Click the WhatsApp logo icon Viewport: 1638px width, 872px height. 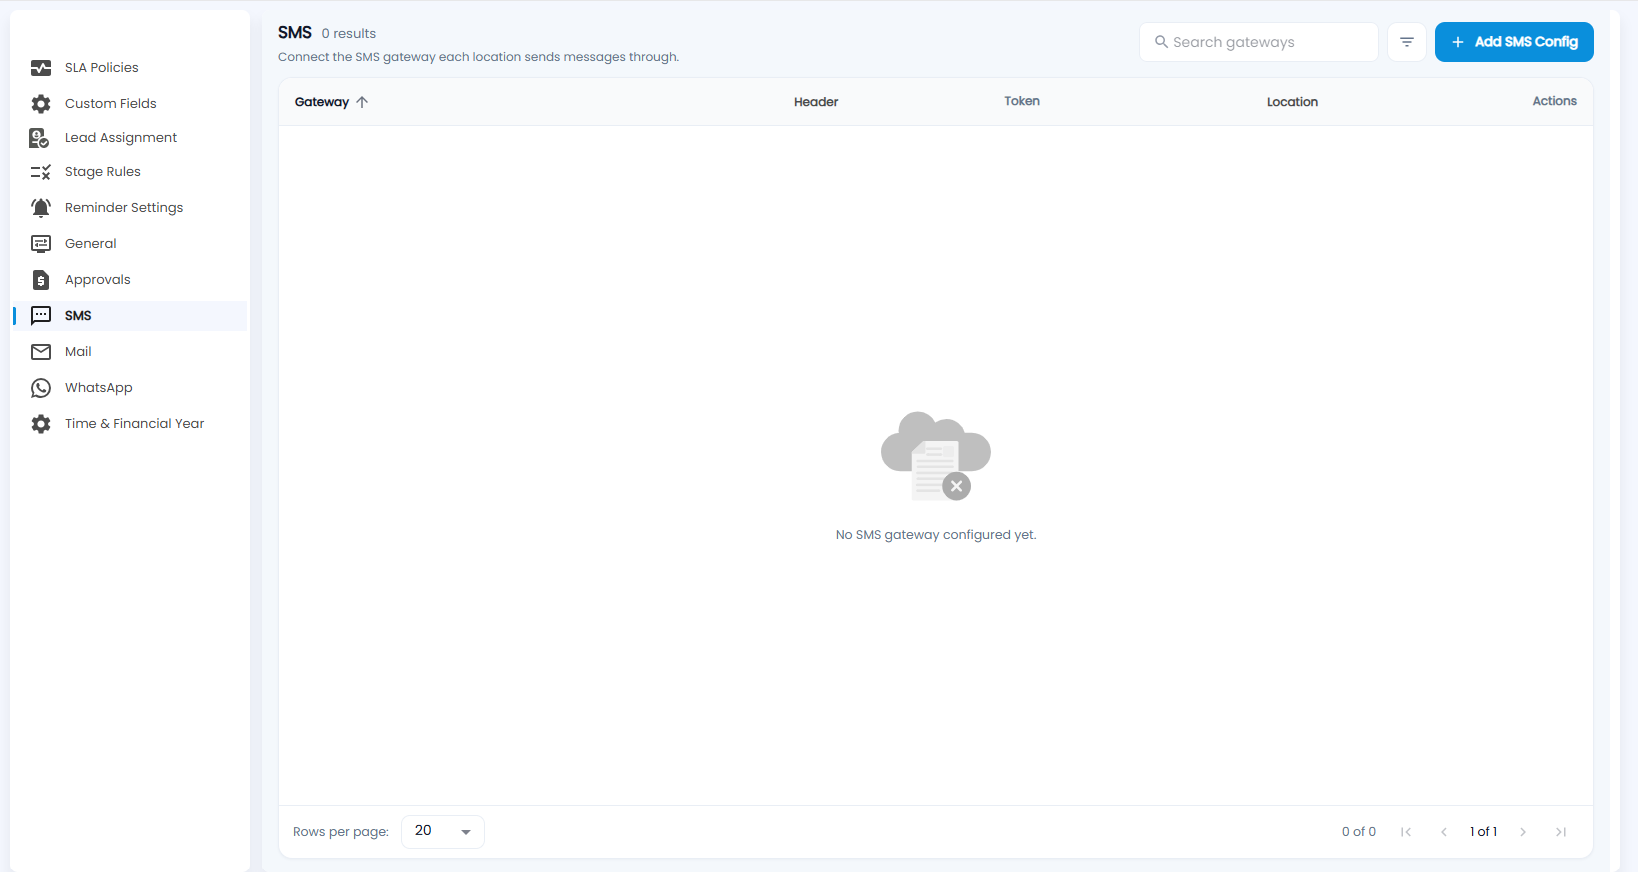pyautogui.click(x=41, y=388)
